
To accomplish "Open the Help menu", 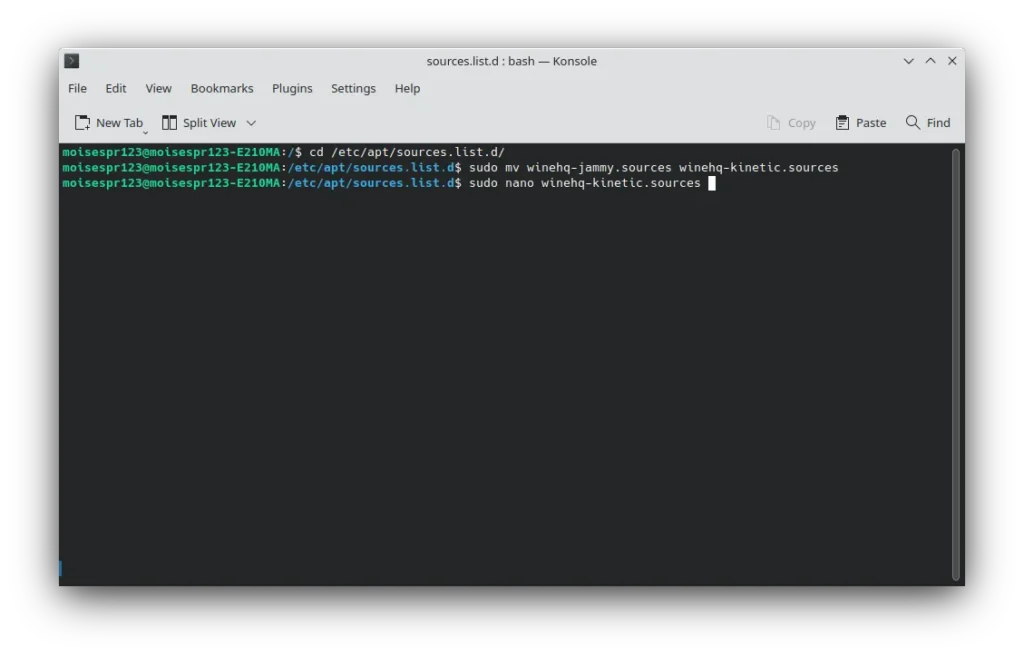I will [x=407, y=89].
